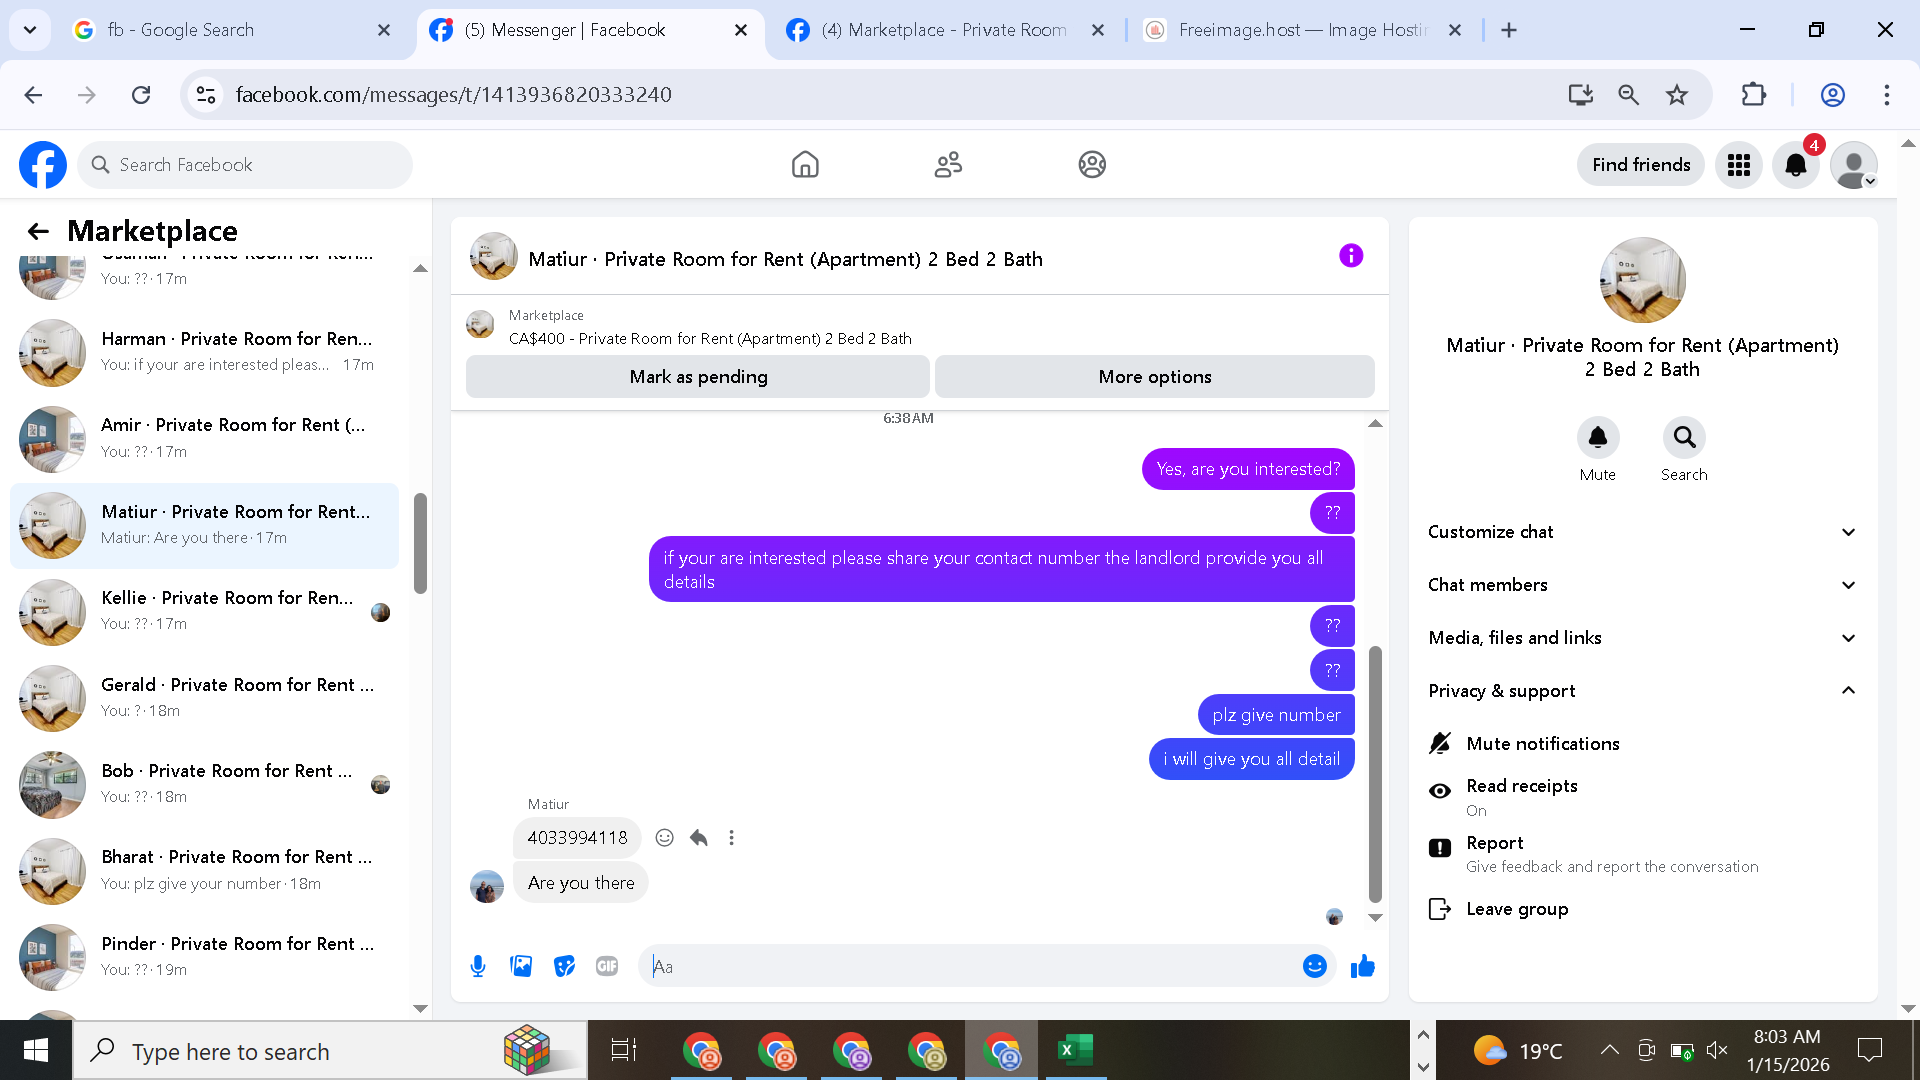1920x1080 pixels.
Task: Click Mark as pending button
Action: pos(698,377)
